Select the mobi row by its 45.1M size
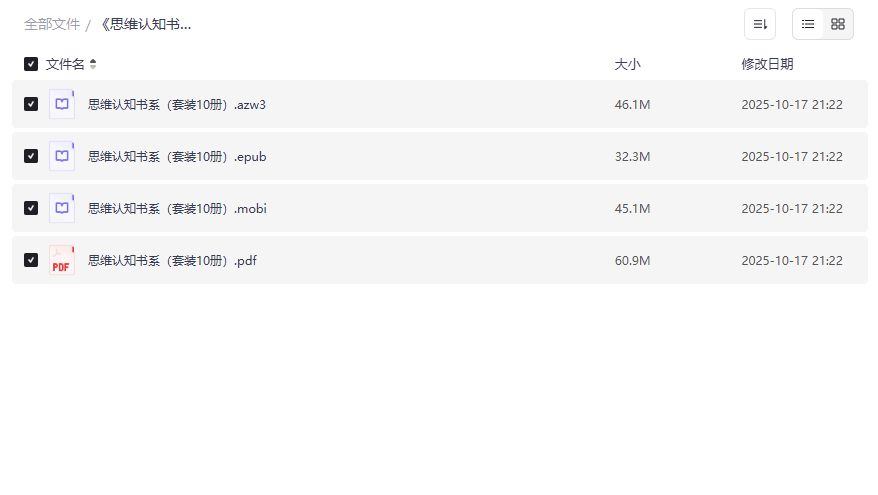Image resolution: width=878 pixels, height=495 pixels. 632,208
